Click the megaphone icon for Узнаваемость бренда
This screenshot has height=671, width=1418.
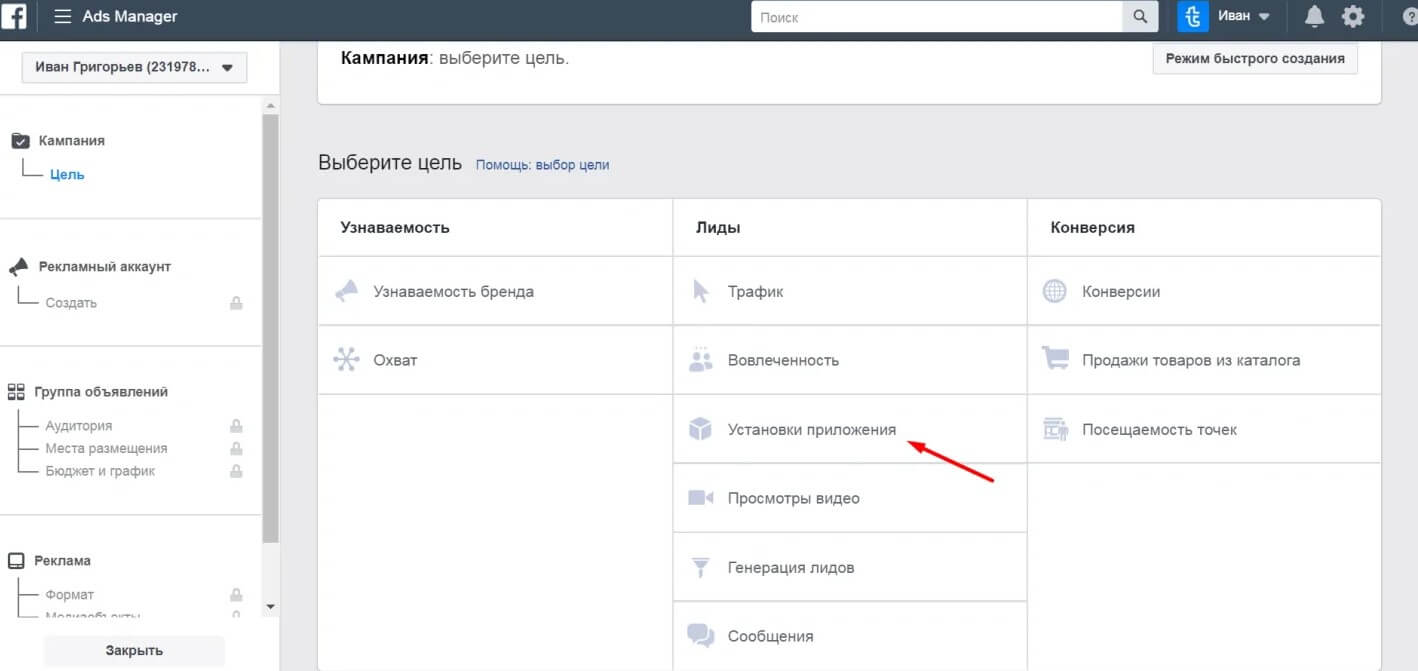click(346, 291)
